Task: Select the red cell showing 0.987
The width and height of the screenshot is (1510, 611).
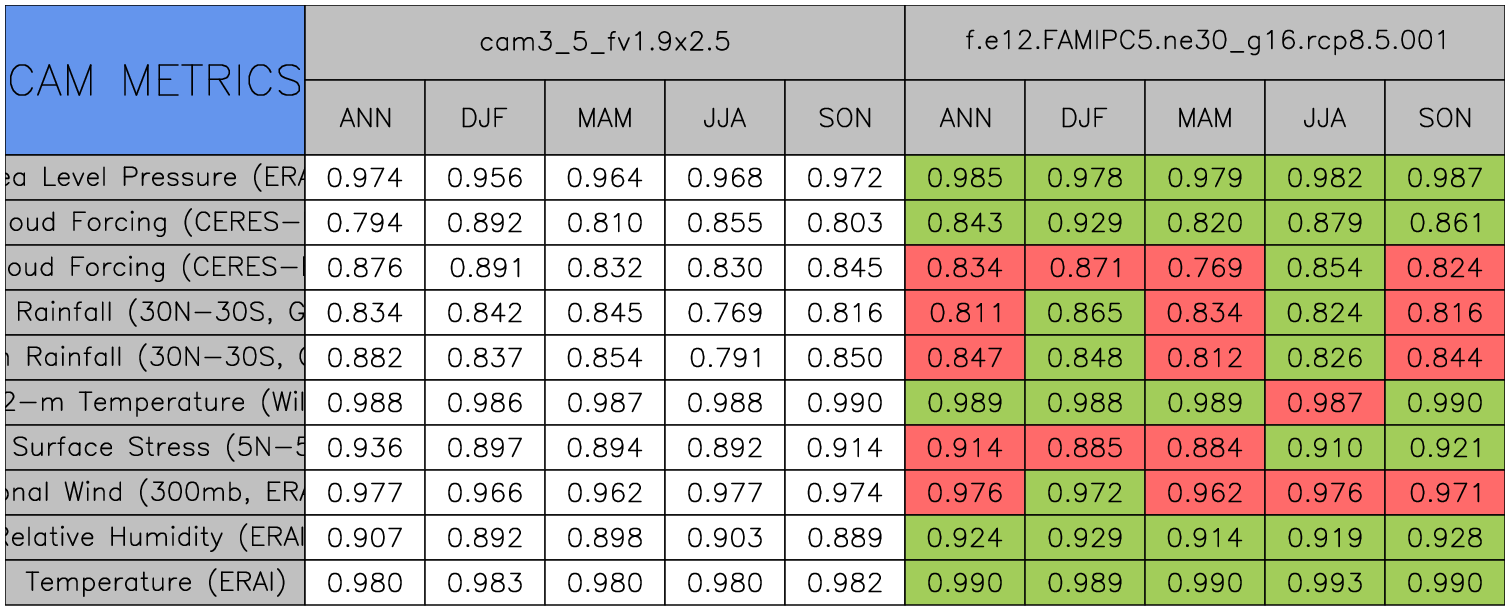Action: click(x=1325, y=402)
